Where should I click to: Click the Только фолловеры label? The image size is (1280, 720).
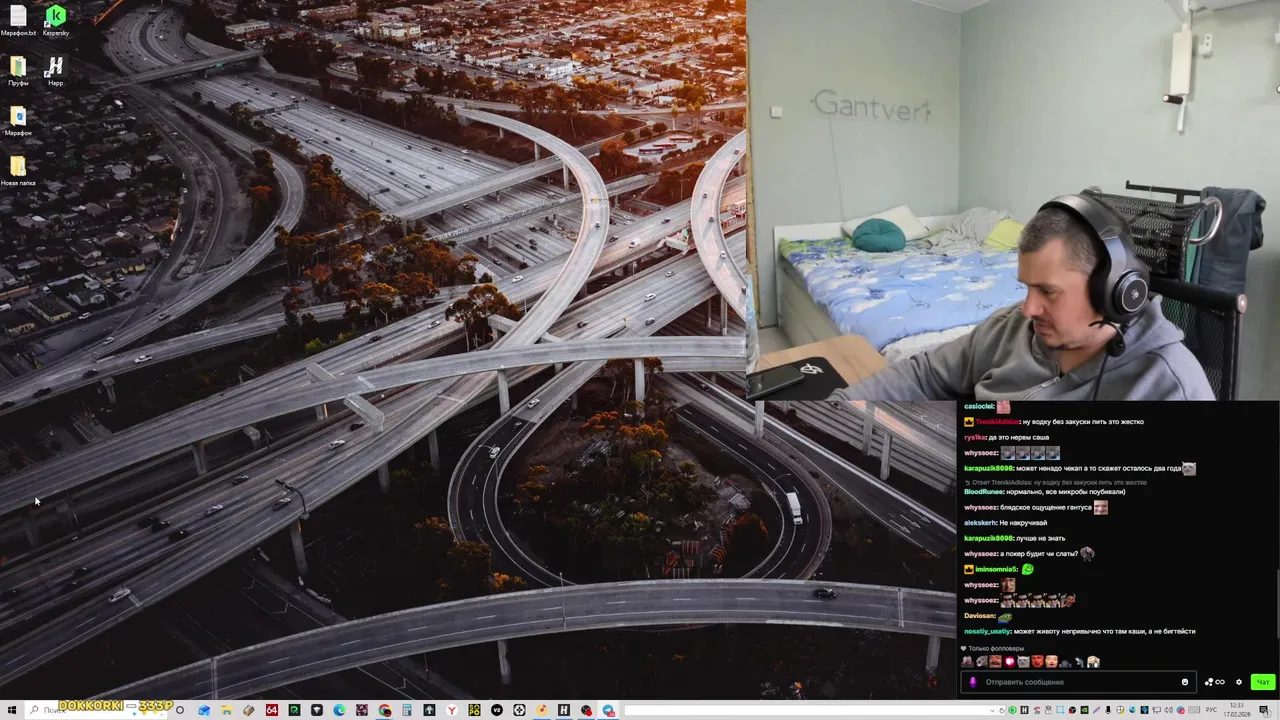click(x=996, y=648)
